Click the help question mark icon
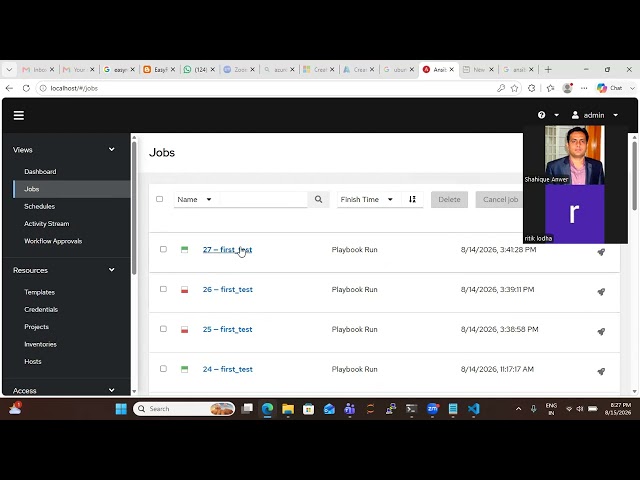The width and height of the screenshot is (640, 480). pyautogui.click(x=541, y=115)
